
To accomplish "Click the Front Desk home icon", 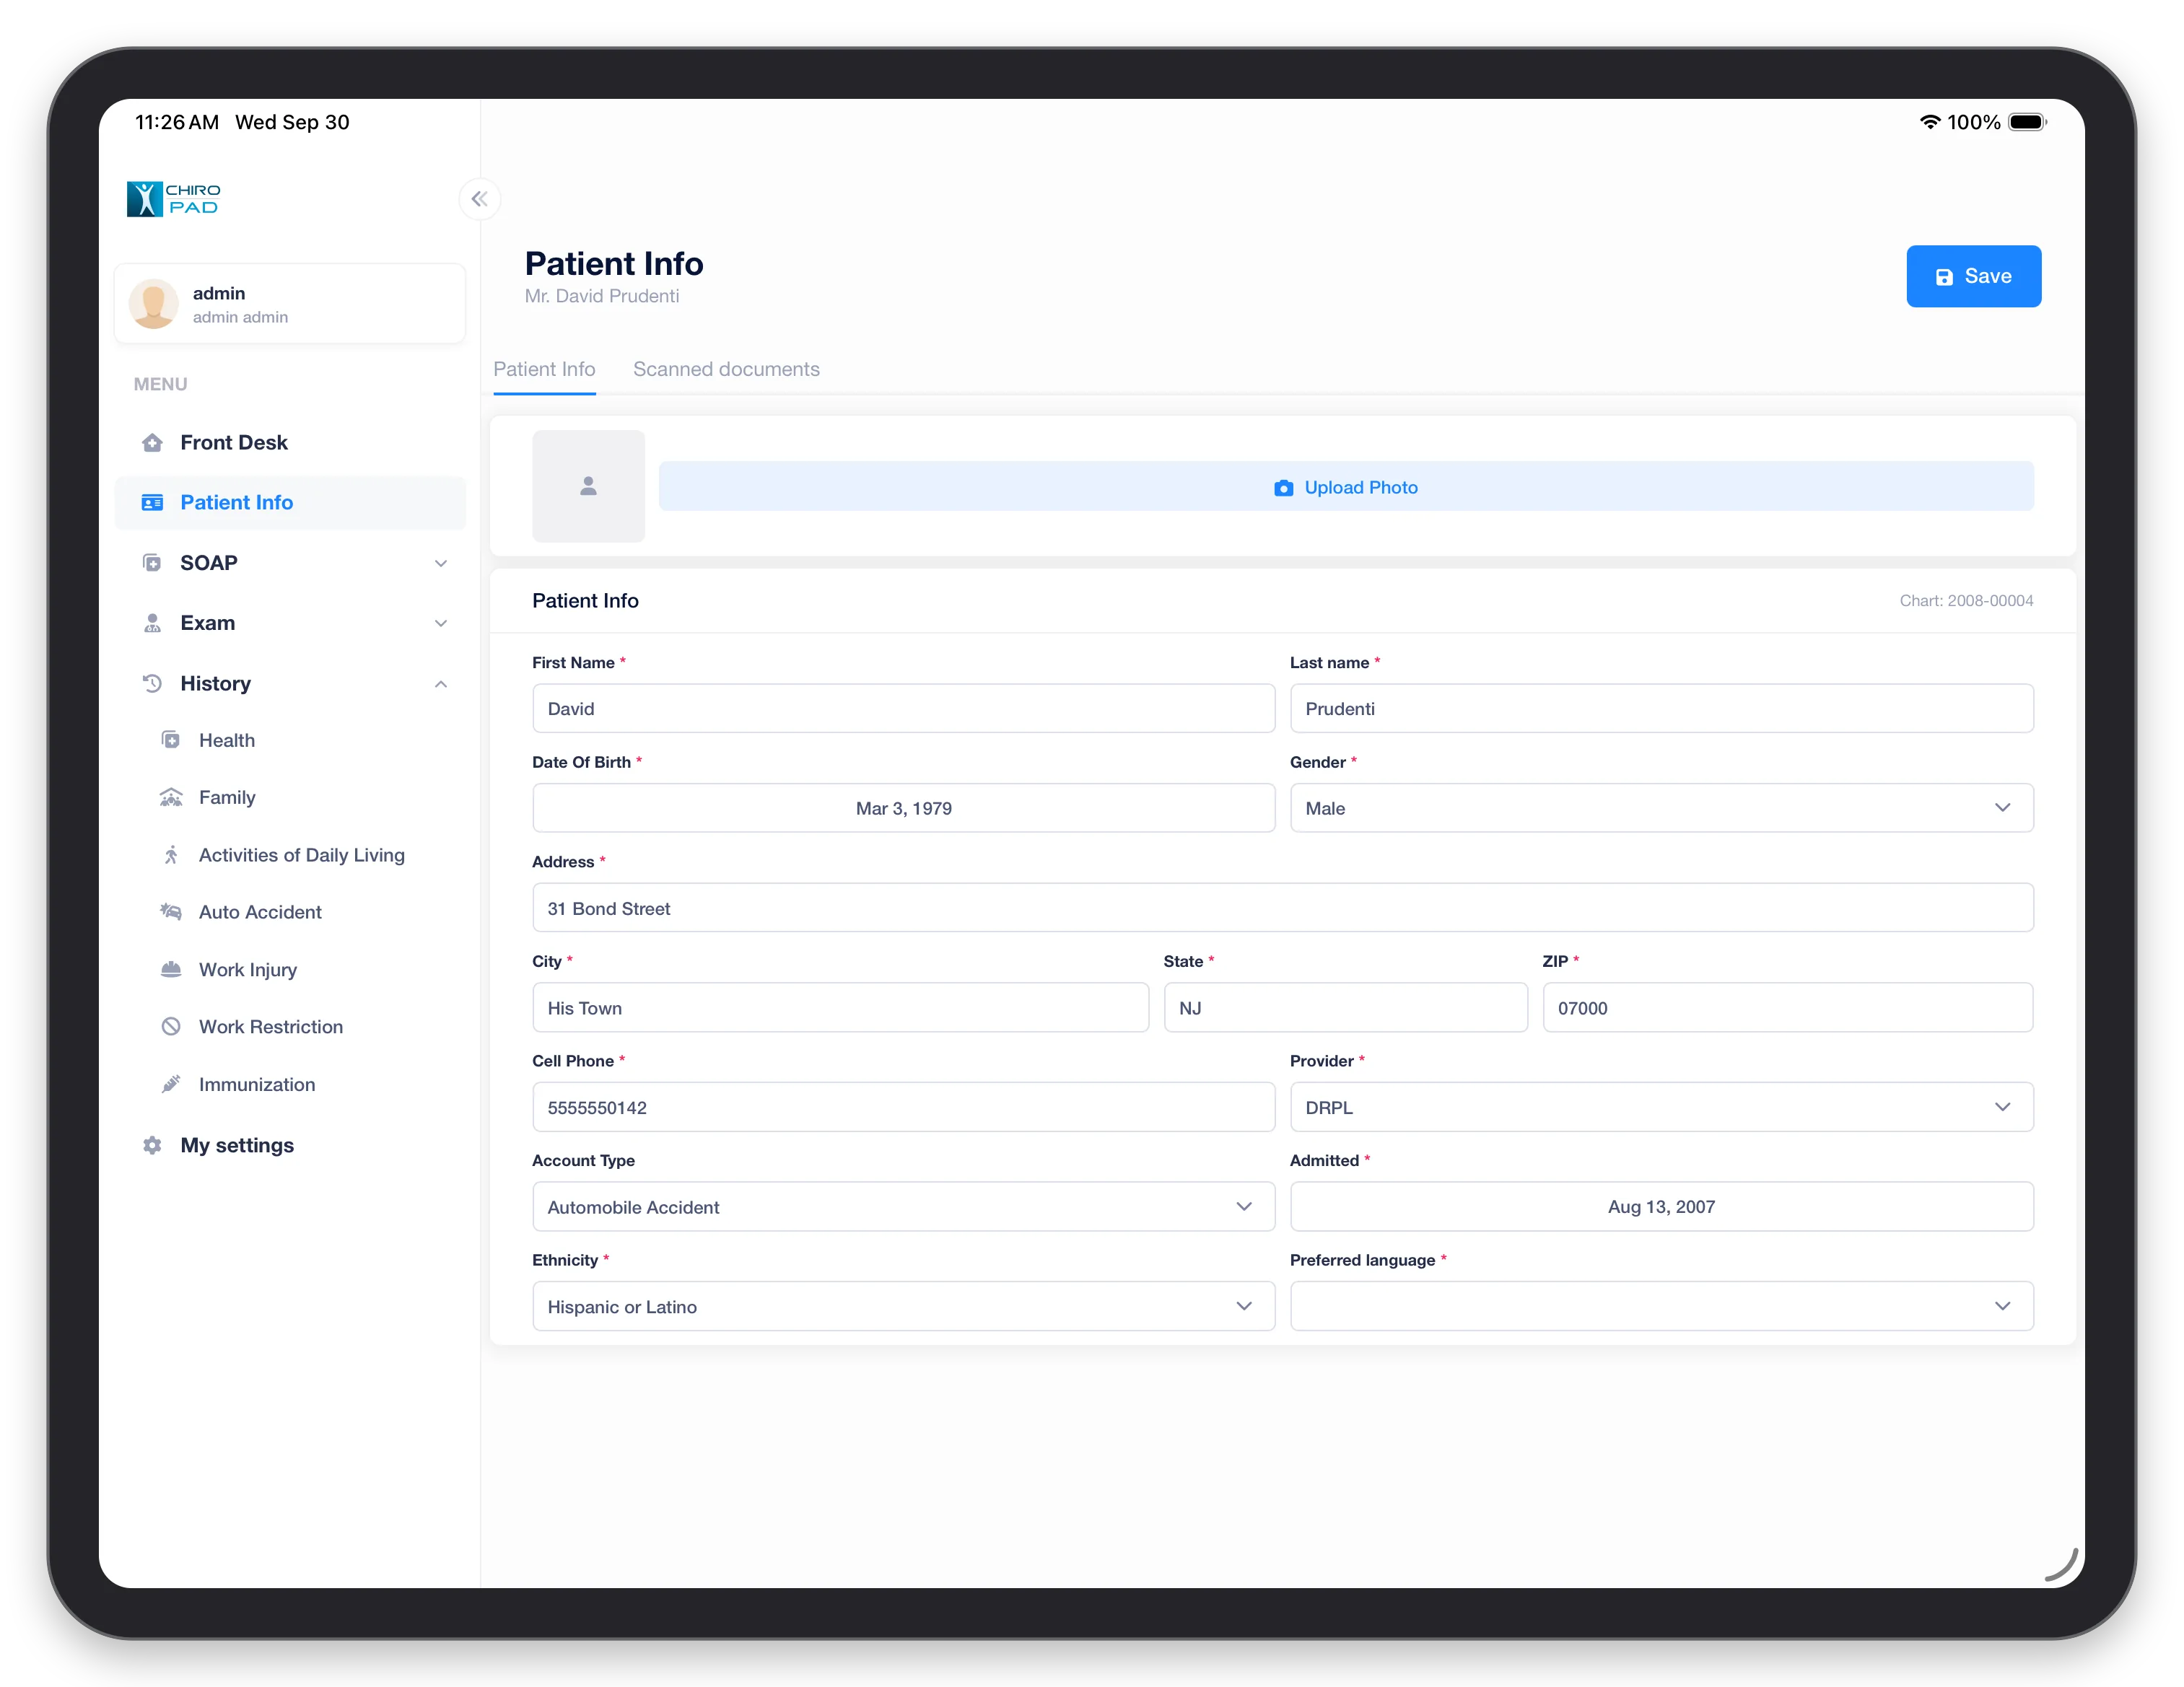I will click(152, 443).
